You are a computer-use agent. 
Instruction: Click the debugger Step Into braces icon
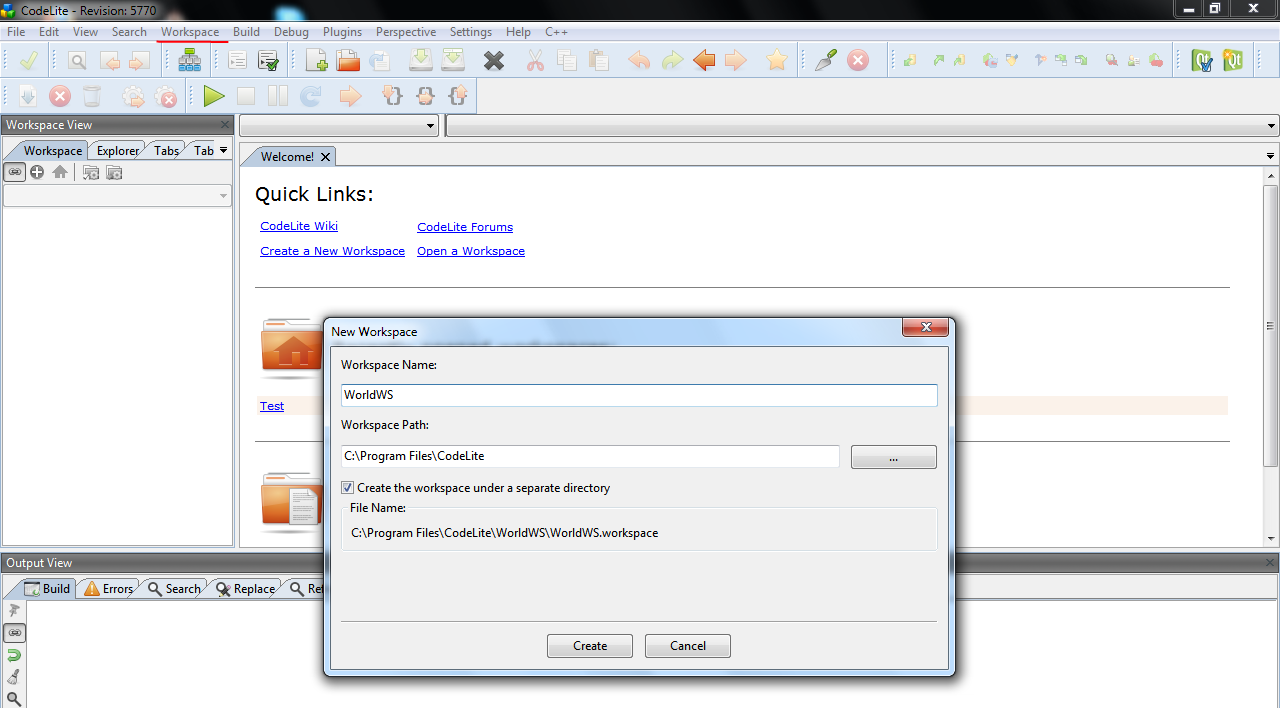(x=393, y=96)
